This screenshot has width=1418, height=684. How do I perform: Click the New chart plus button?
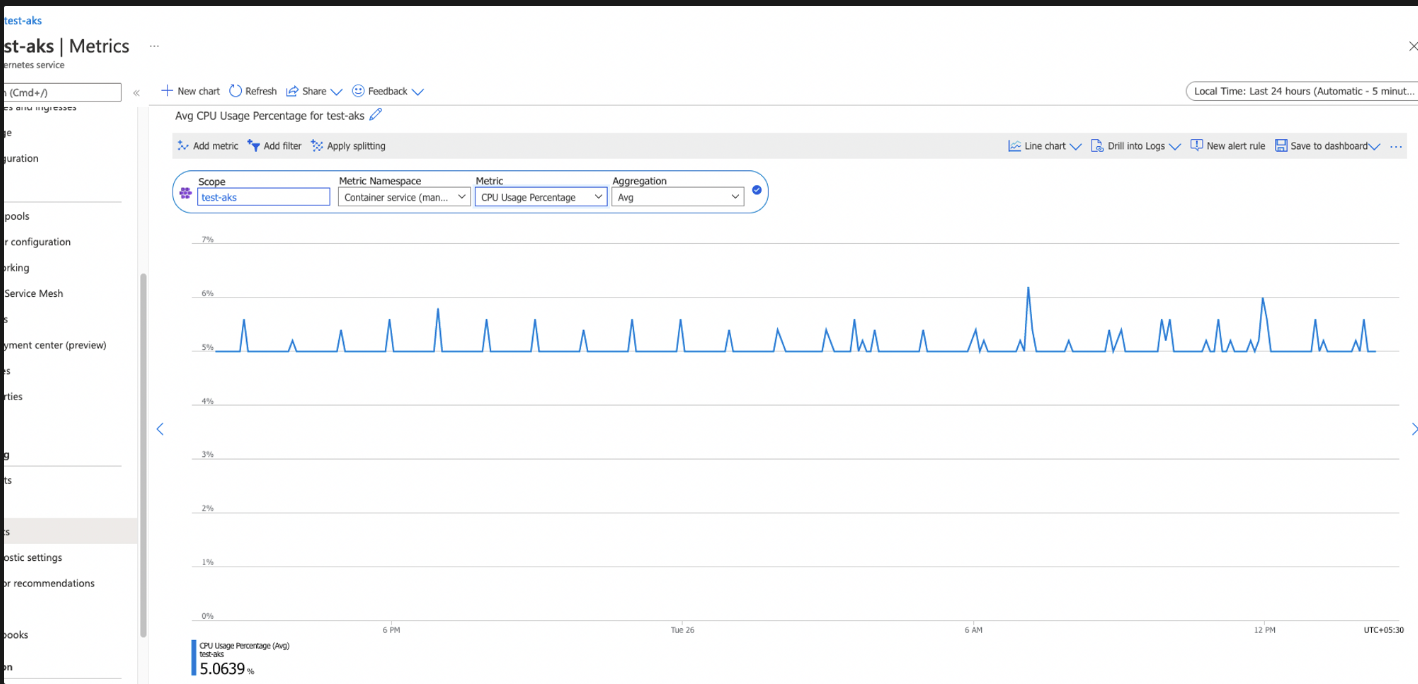coord(190,91)
